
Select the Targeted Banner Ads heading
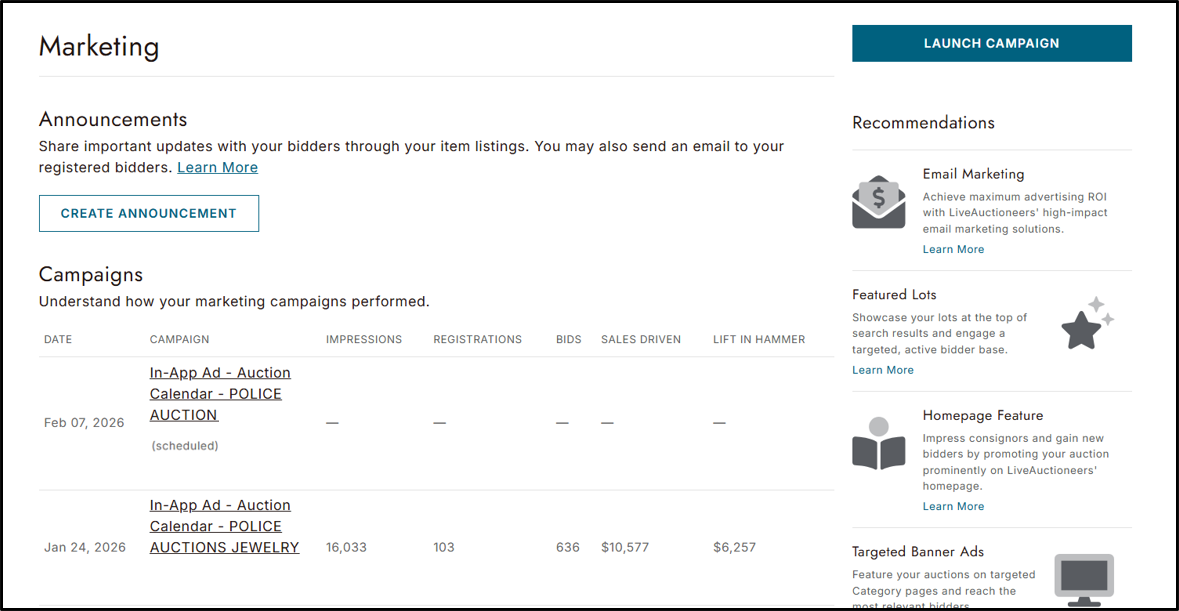coord(917,552)
